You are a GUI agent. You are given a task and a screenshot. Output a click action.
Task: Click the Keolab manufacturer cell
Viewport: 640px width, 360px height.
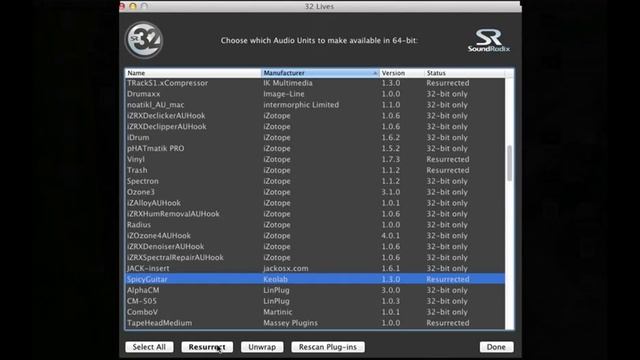pos(276,279)
